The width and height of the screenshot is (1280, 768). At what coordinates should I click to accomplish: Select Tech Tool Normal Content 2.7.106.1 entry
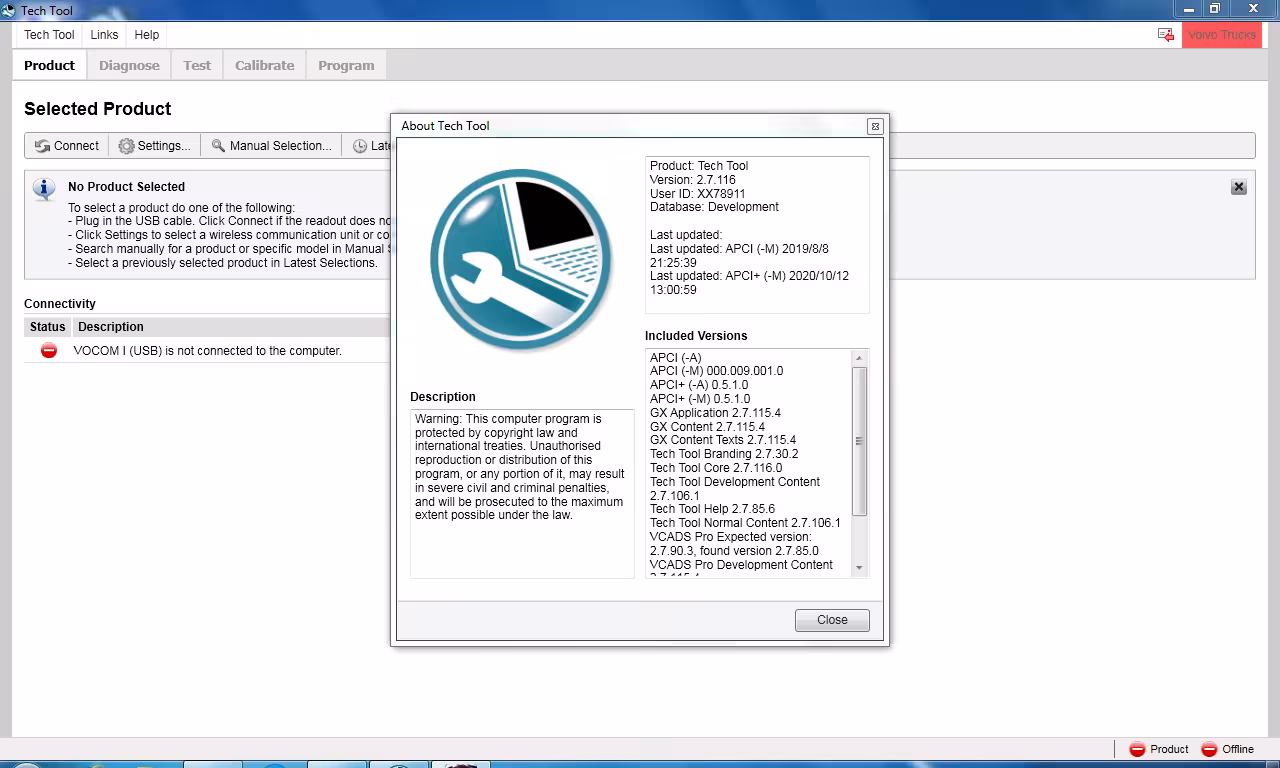click(x=745, y=523)
